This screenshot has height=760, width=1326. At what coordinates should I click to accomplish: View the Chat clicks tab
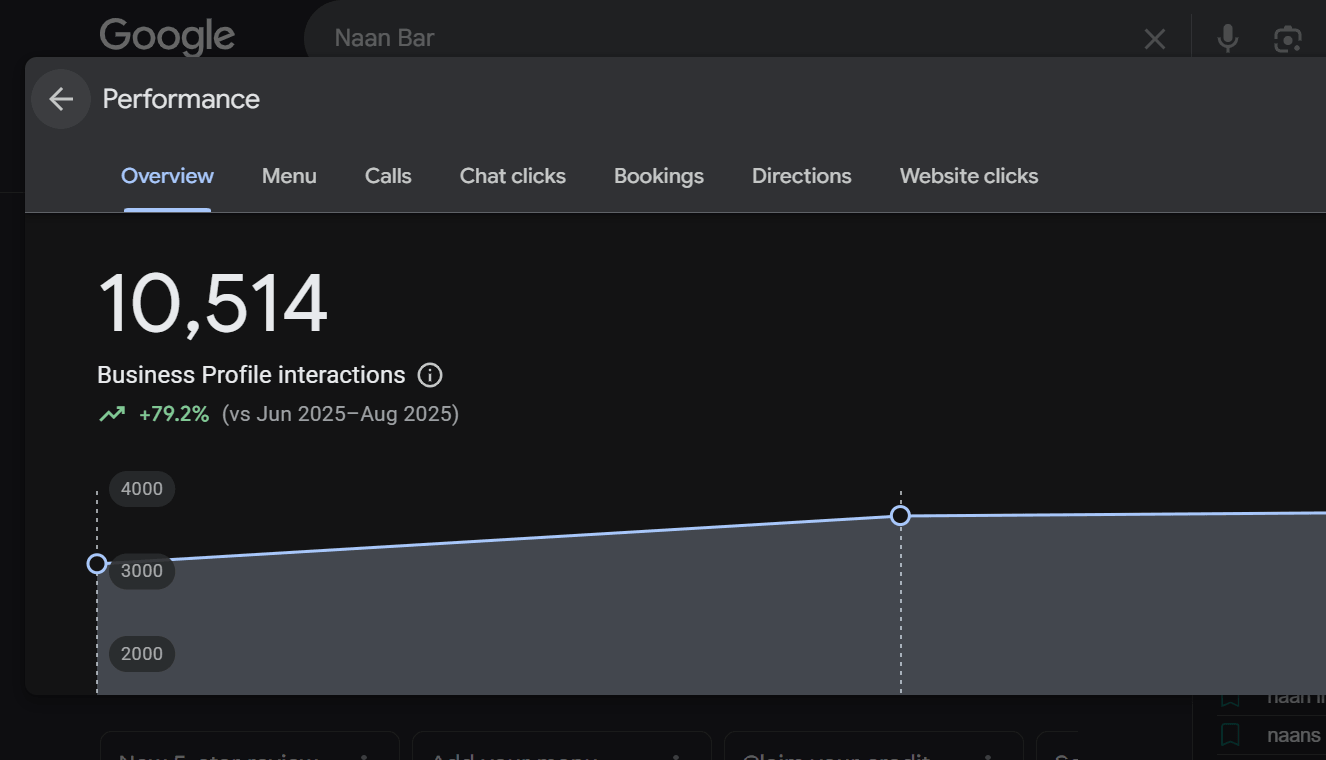coord(513,176)
